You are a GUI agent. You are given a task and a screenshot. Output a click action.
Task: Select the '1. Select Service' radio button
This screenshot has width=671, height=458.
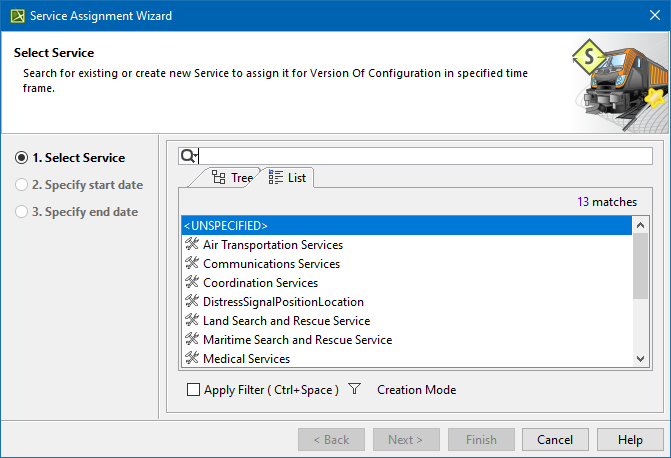click(21, 158)
